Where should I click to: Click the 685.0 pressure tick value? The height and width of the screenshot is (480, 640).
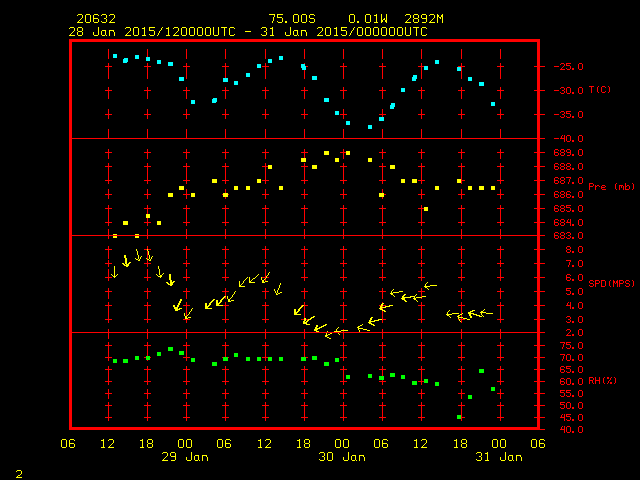tap(568, 209)
